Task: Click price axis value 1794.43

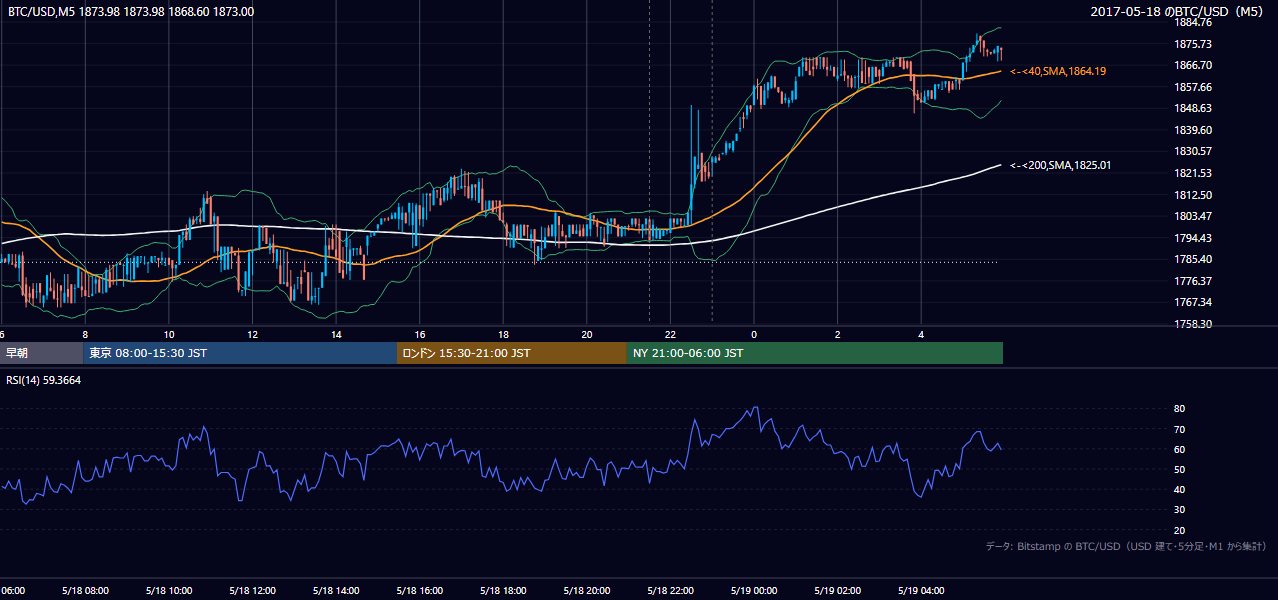Action: coord(1193,238)
